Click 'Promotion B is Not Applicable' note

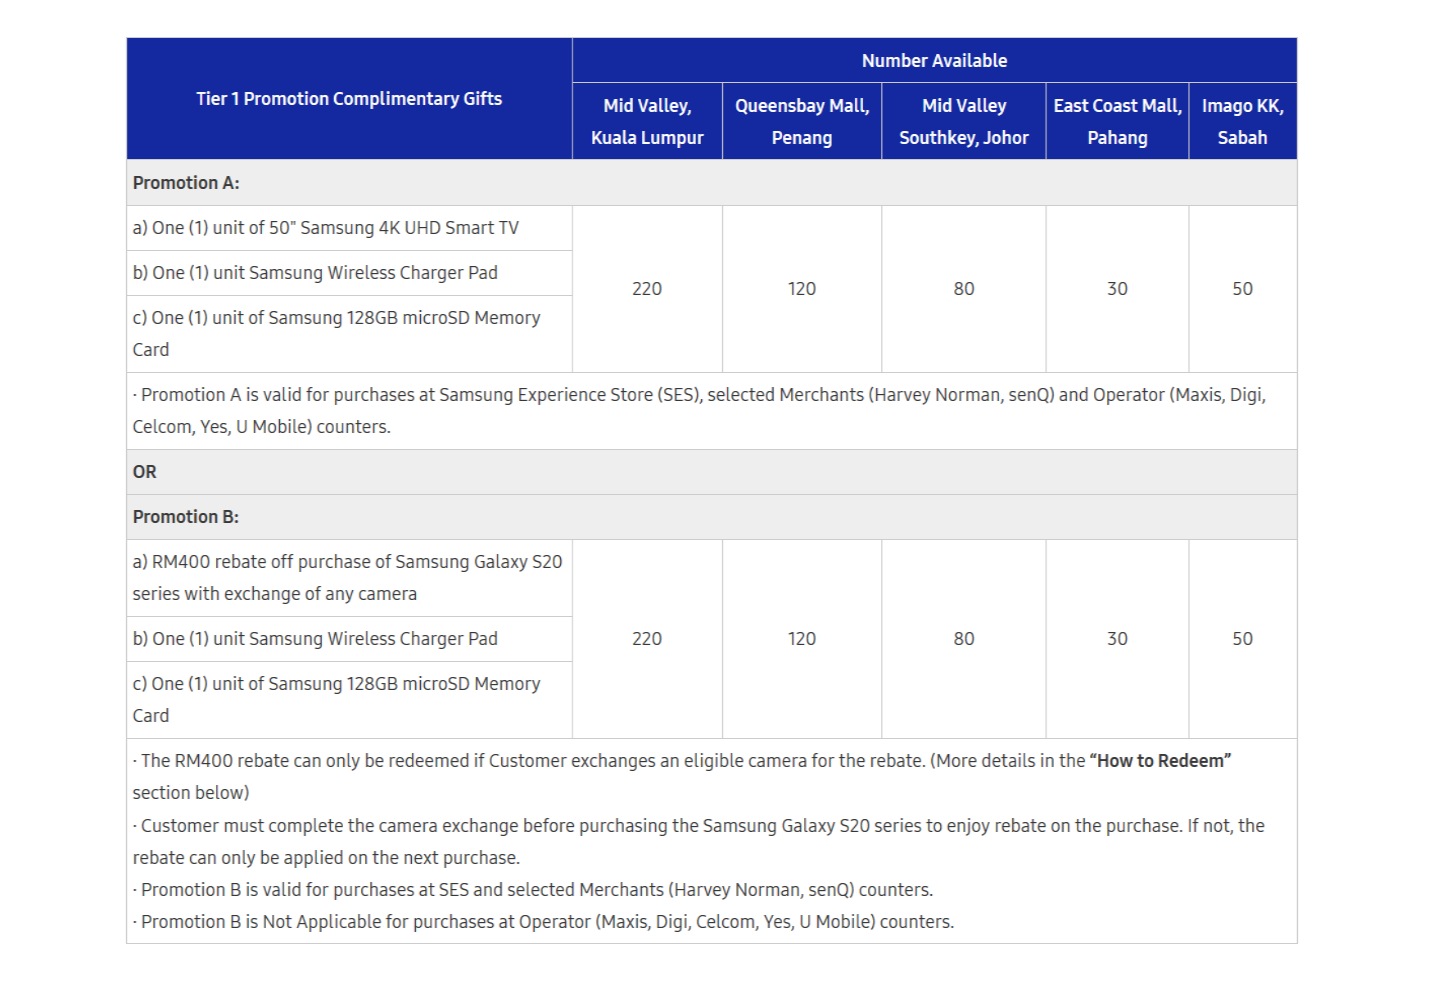tap(543, 922)
